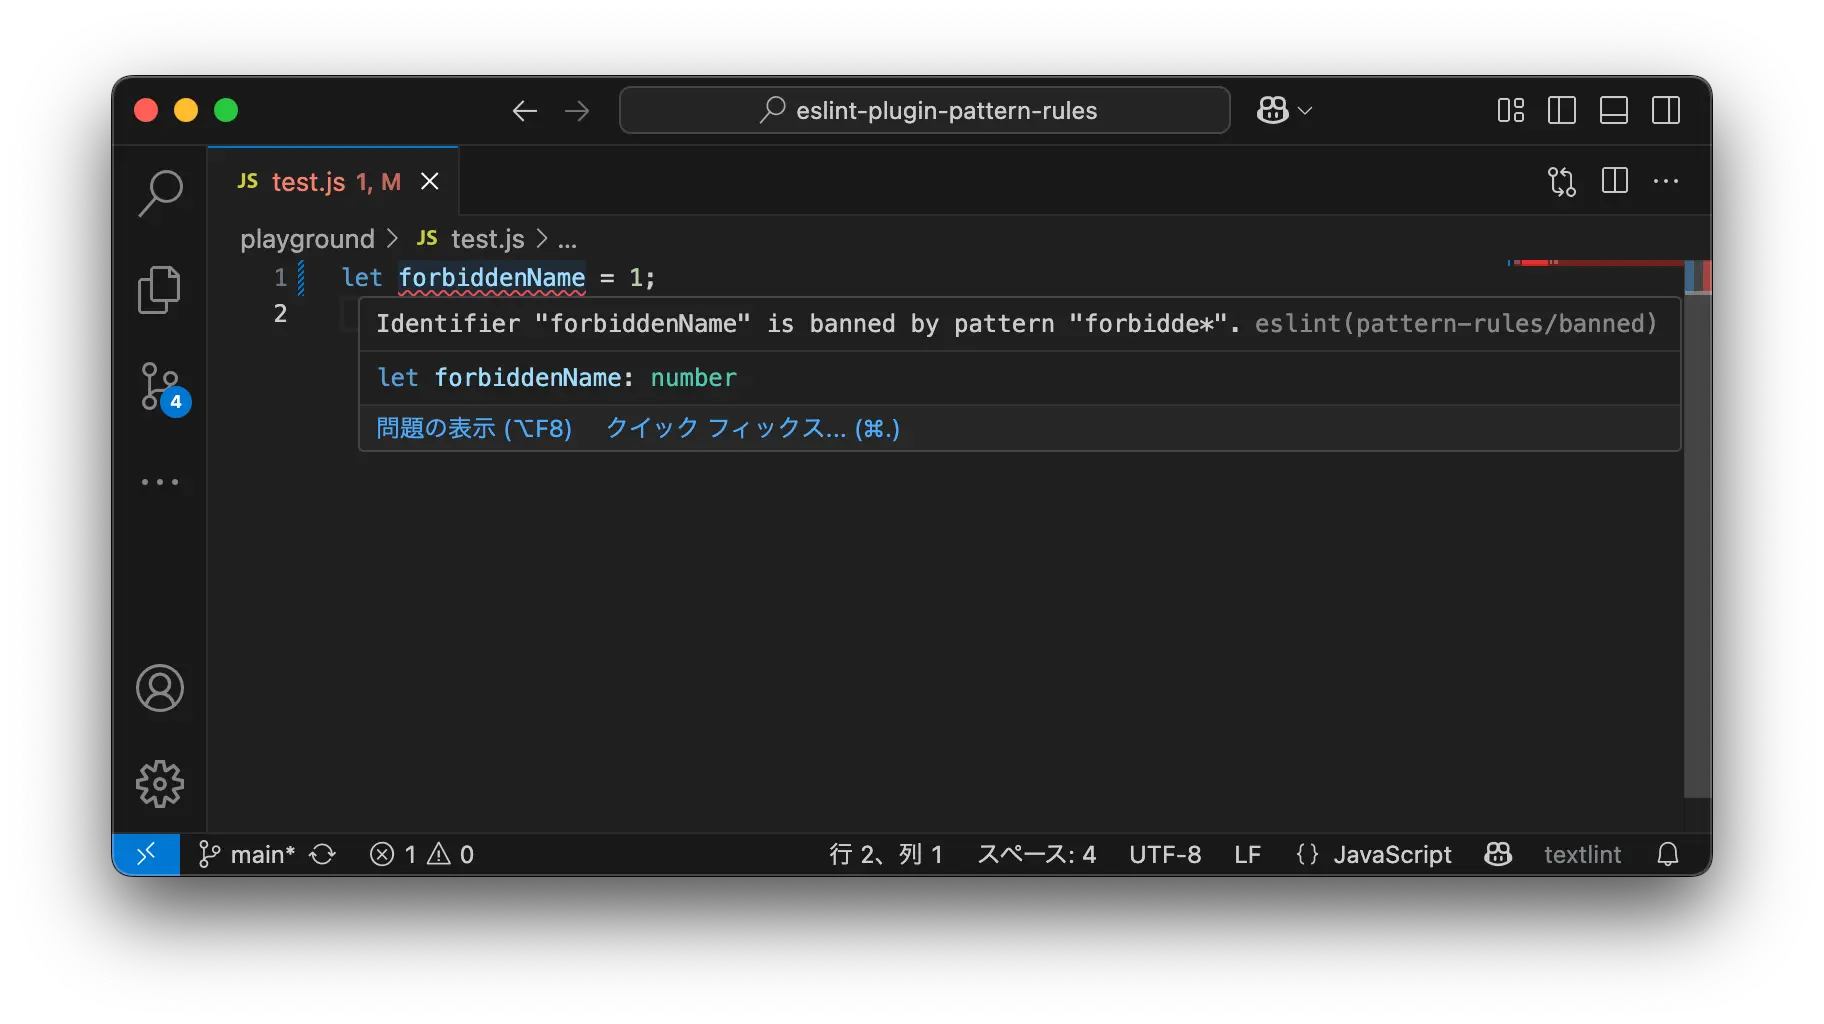This screenshot has height=1024, width=1824.
Task: Click the yellow minimize window button
Action: tap(186, 110)
